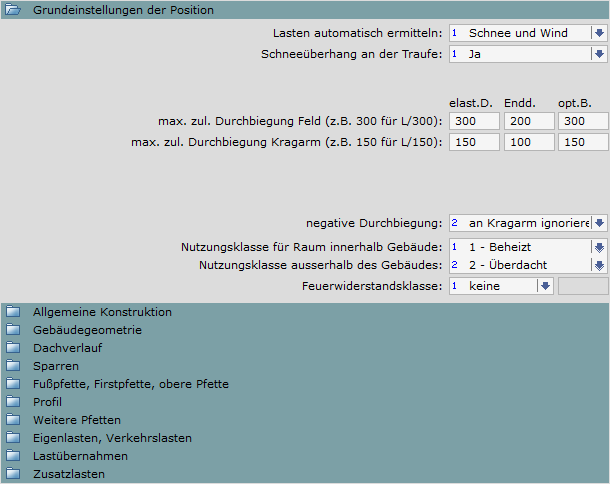Click folder icon next to Profil
The height and width of the screenshot is (484, 610).
click(x=13, y=402)
